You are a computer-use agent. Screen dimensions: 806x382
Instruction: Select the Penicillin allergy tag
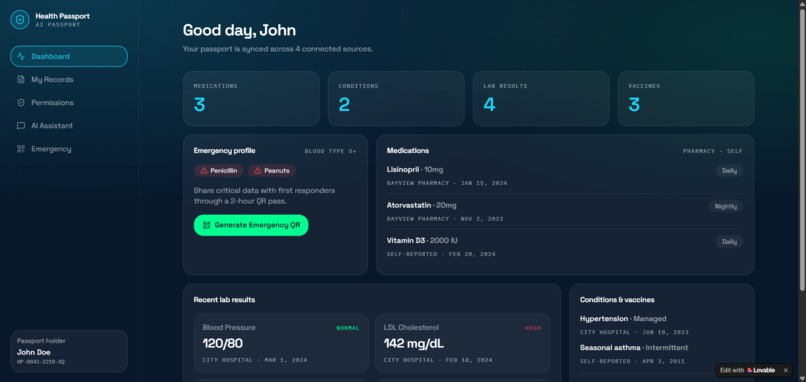point(218,171)
